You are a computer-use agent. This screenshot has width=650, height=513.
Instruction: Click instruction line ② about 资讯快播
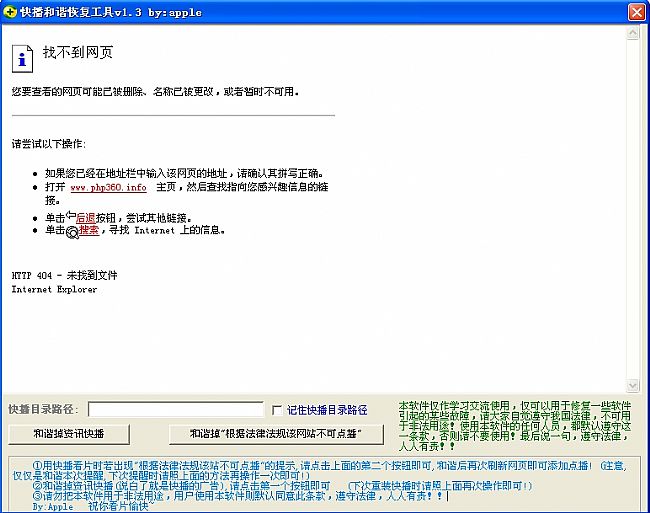pyautogui.click(x=282, y=486)
